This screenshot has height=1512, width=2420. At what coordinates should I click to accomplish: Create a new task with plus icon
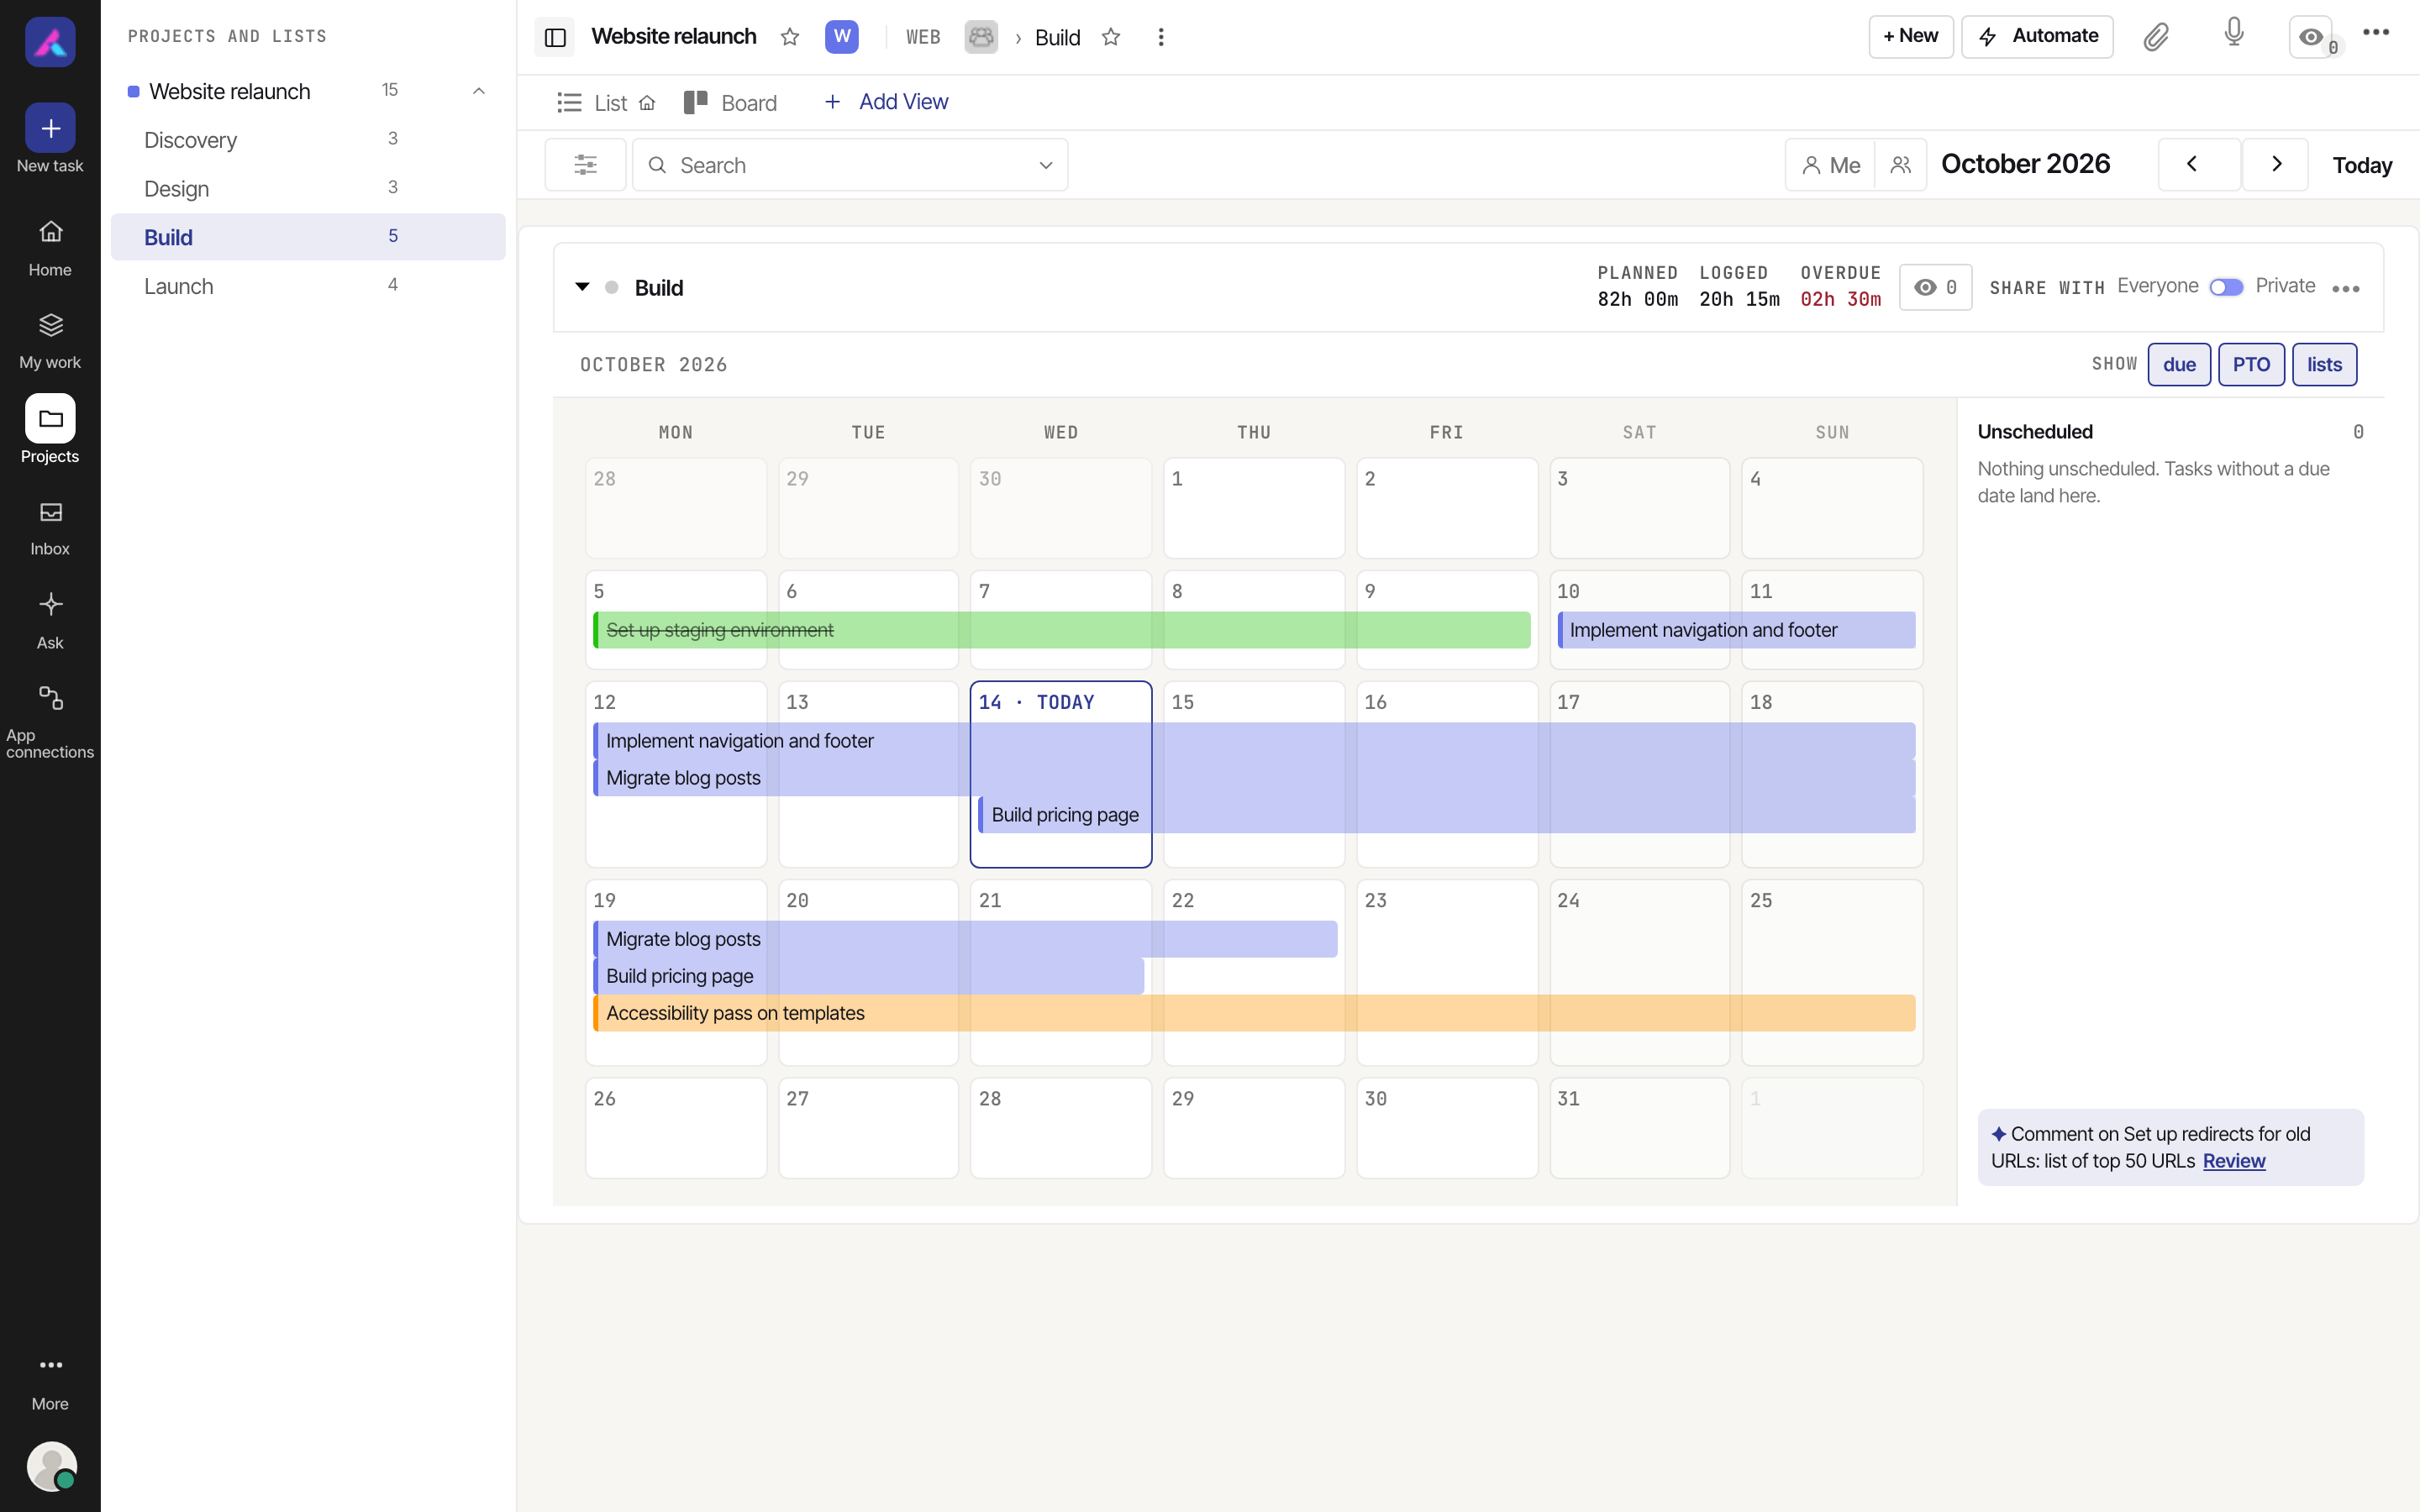(x=50, y=128)
